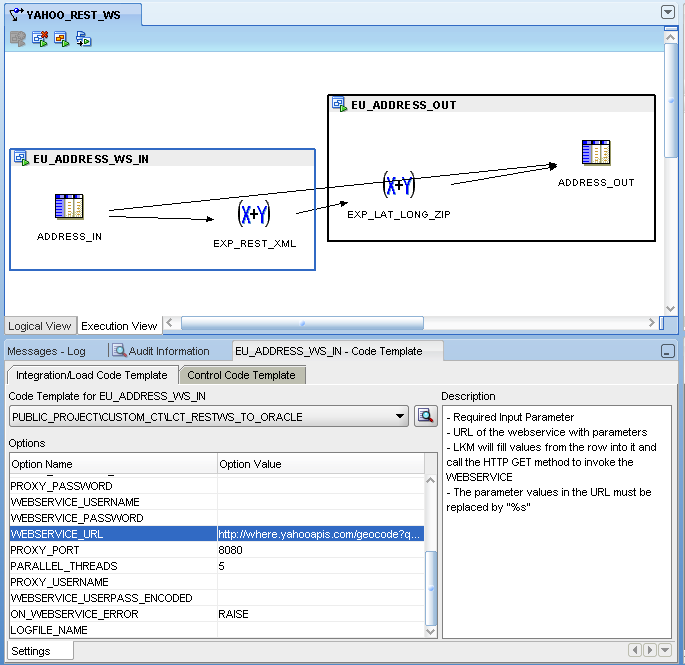Click the magnifier icon beside code template dropdown
This screenshot has width=685, height=665.
point(426,416)
